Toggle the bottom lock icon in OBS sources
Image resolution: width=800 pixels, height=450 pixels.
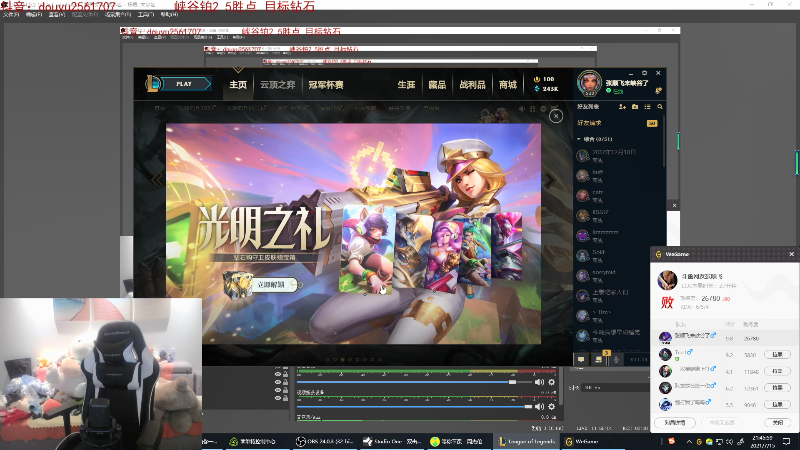tap(285, 398)
